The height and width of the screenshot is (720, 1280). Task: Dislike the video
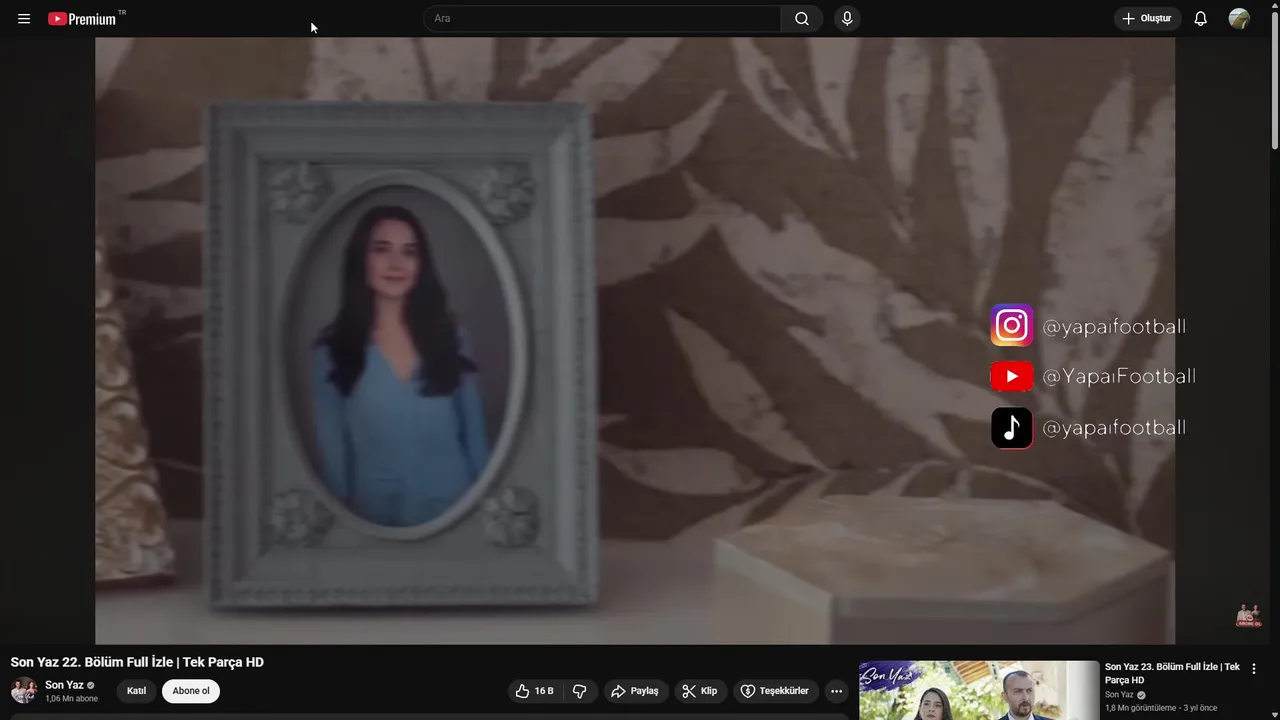tap(580, 691)
